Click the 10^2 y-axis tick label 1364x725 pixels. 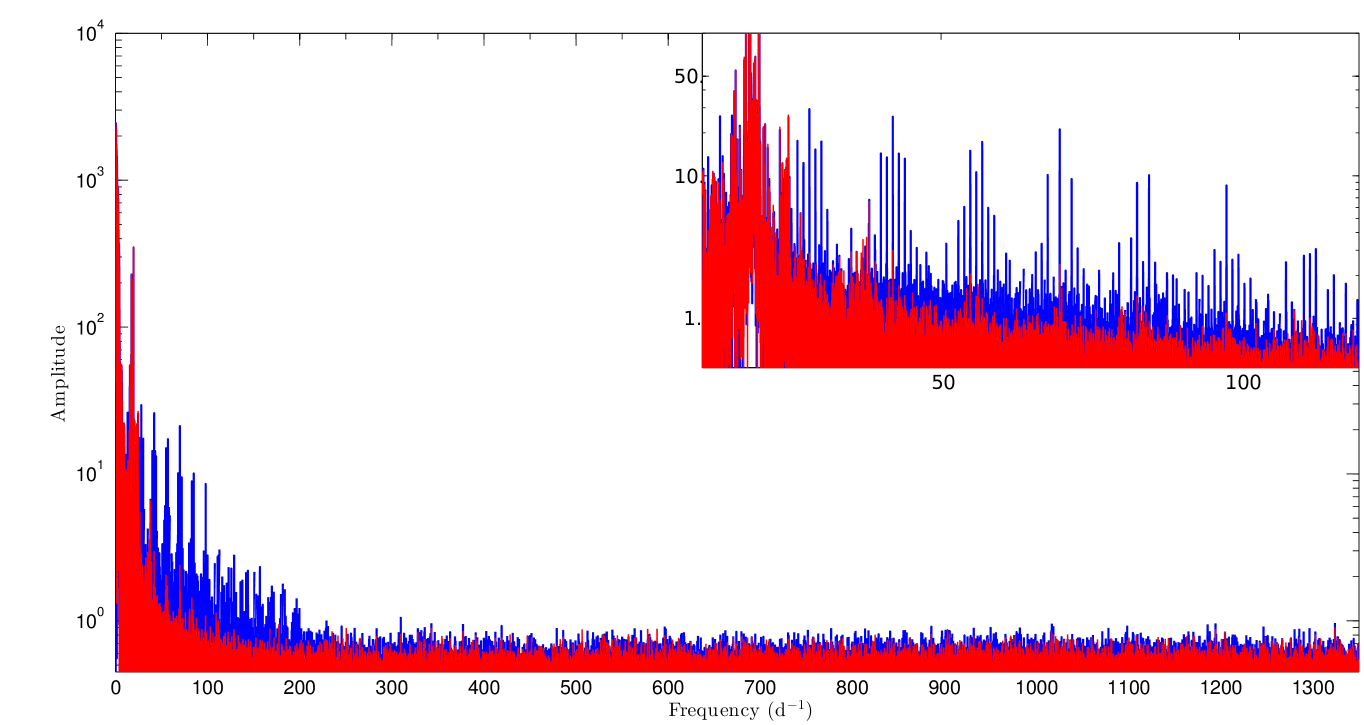coord(91,328)
